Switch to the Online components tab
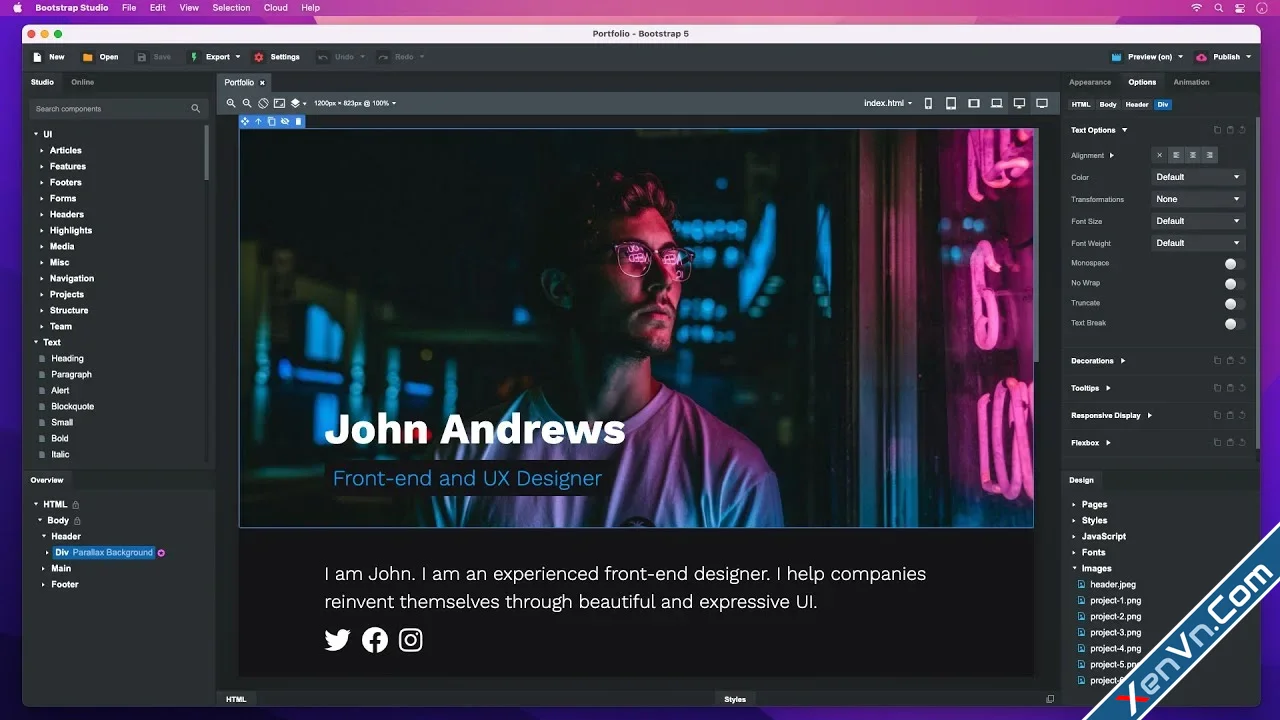This screenshot has width=1280, height=720. (83, 82)
